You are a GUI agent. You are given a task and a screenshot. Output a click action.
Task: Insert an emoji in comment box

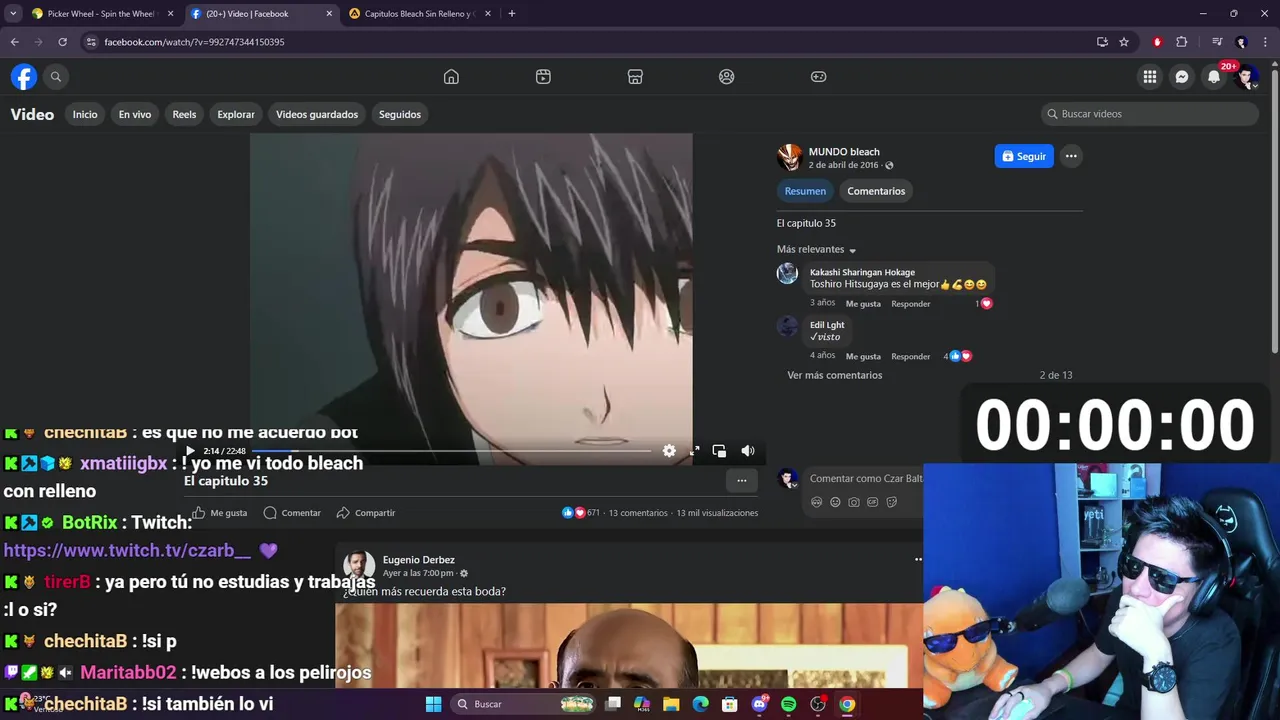tap(835, 502)
